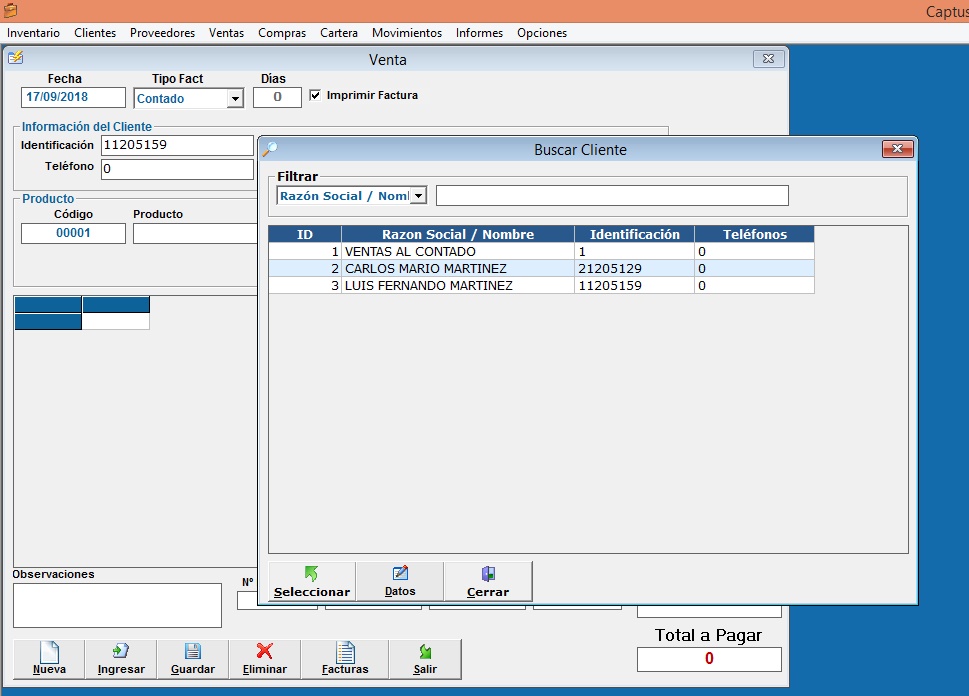
Task: Save the sale with Guardar
Action: pos(192,659)
